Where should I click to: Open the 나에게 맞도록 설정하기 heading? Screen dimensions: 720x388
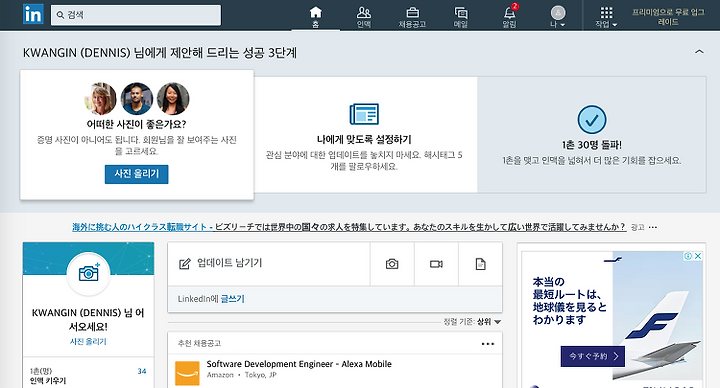[364, 139]
